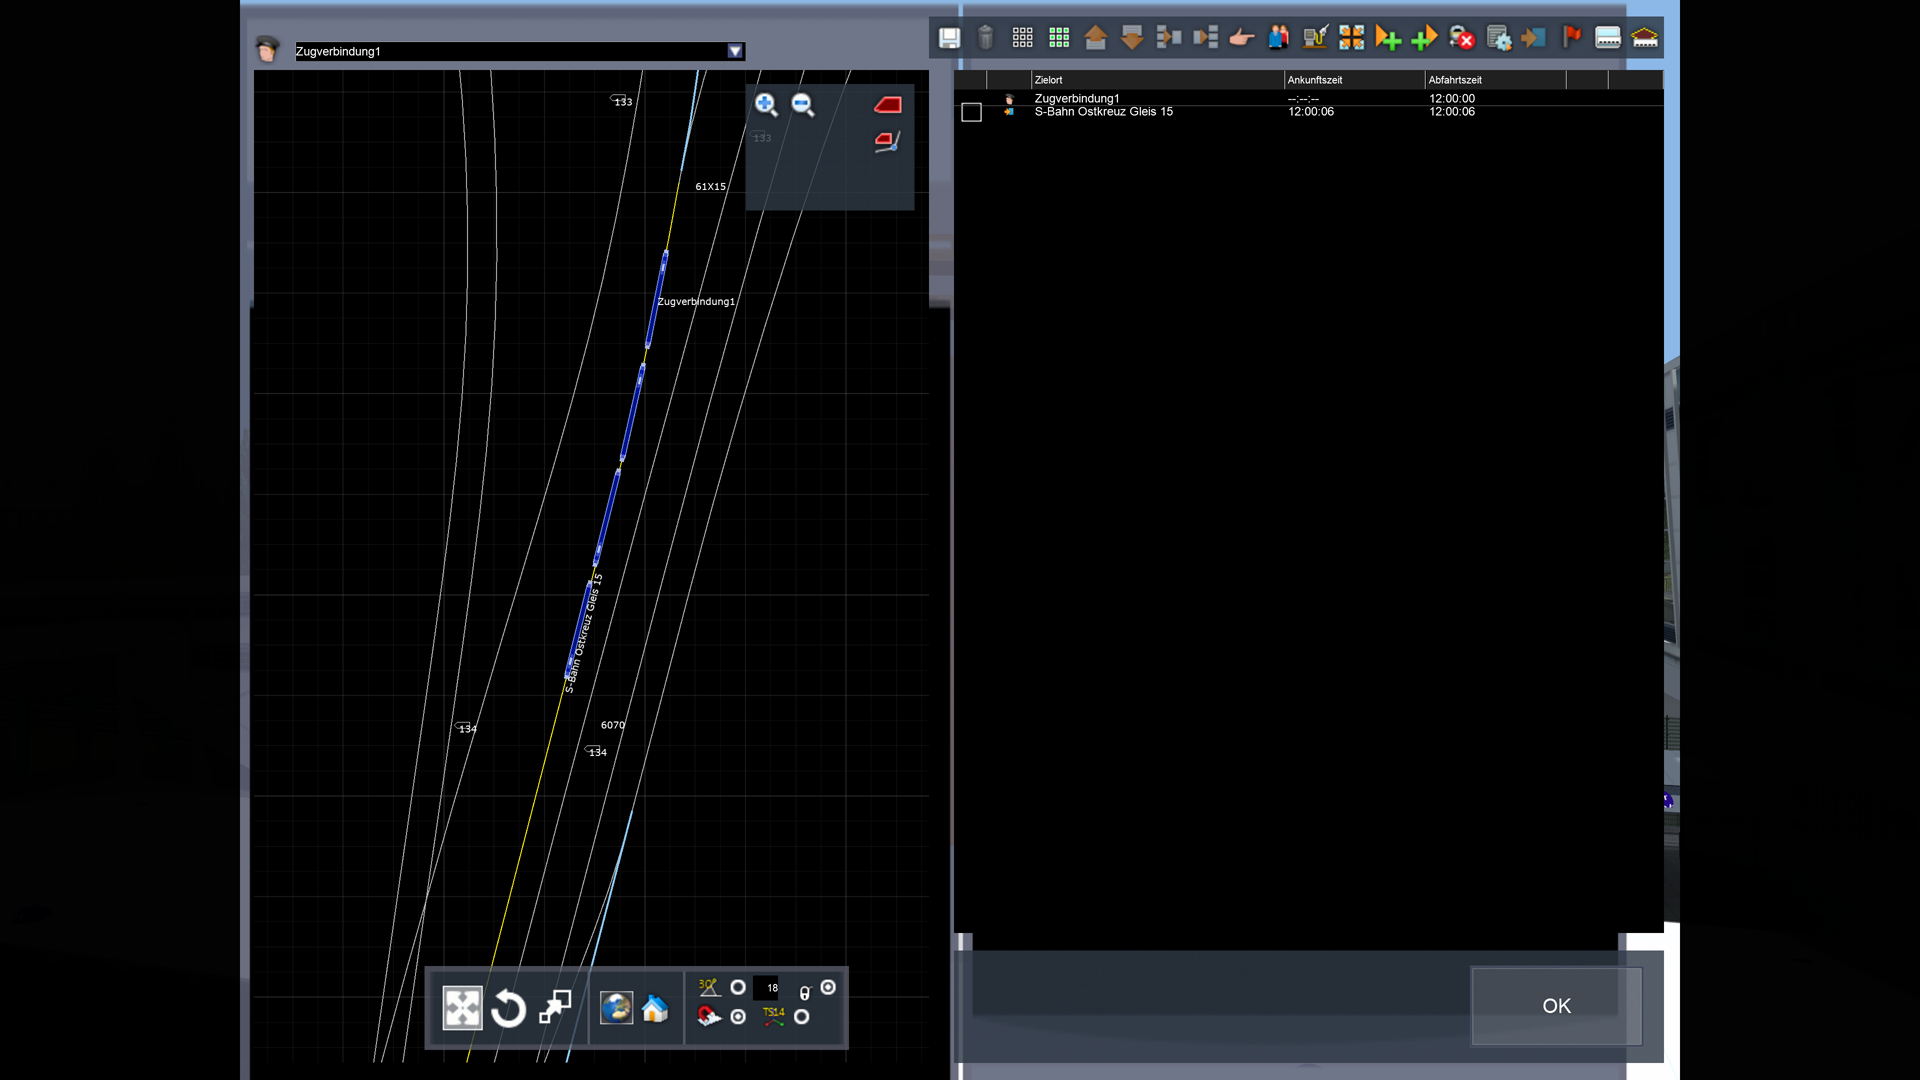Select the four-arrow move tool
The image size is (1920, 1080).
(x=462, y=1008)
